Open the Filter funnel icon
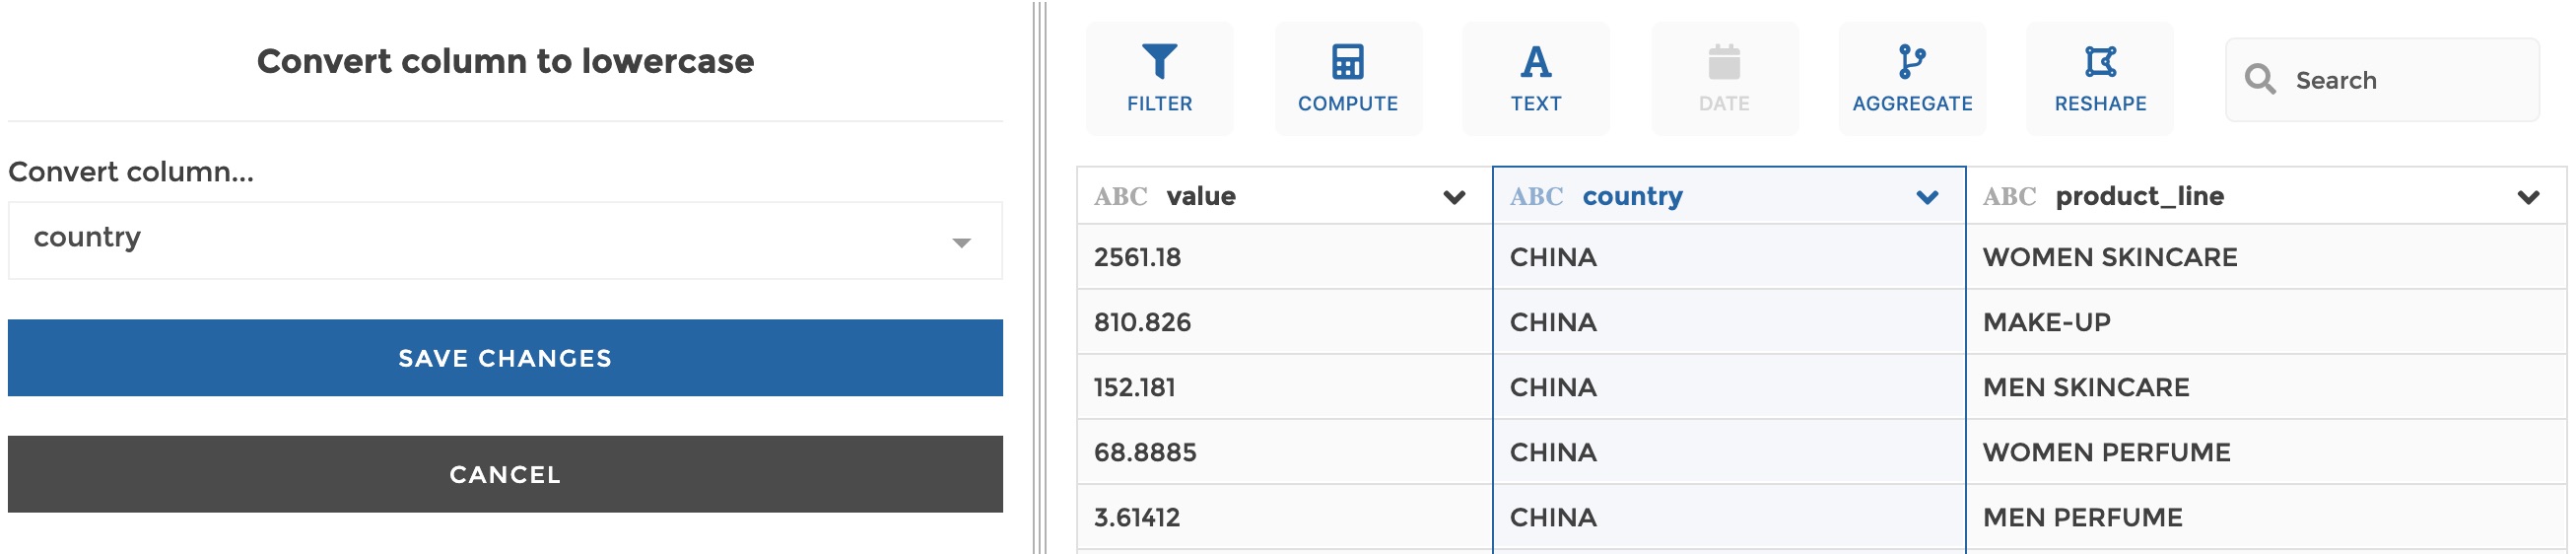The width and height of the screenshot is (2576, 554). pos(1159,62)
